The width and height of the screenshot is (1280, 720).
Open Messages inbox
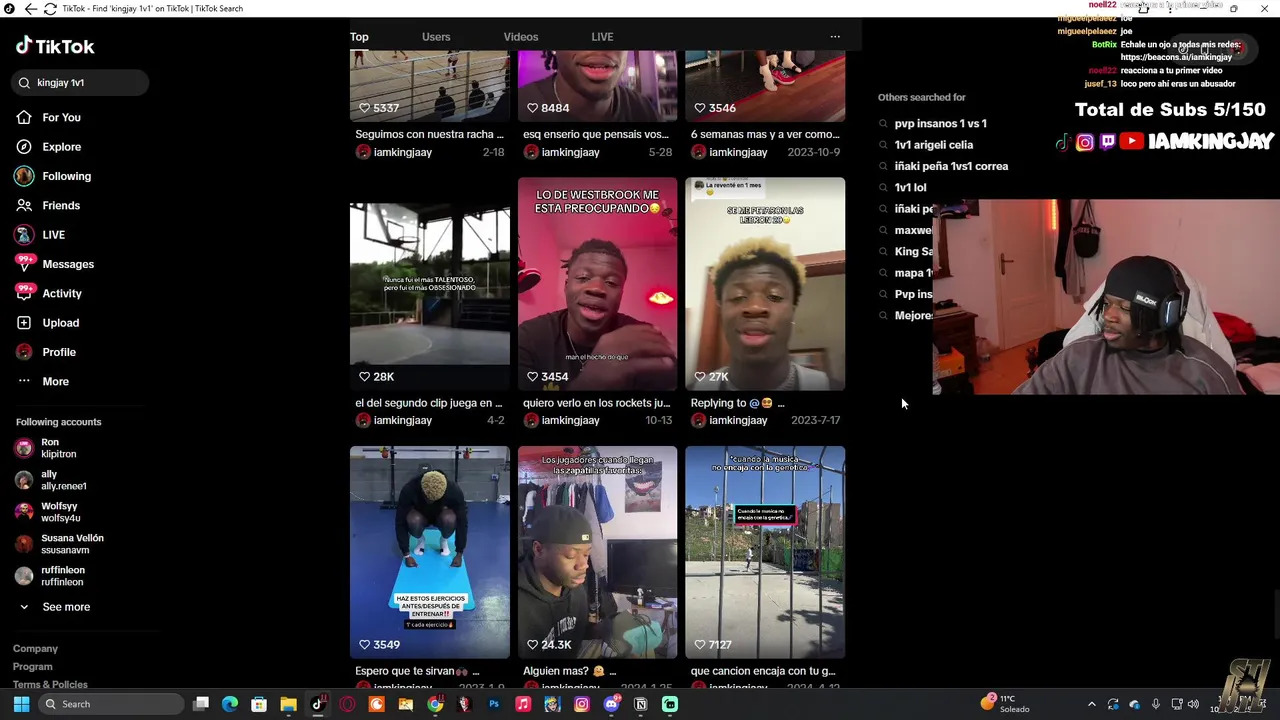point(55,264)
